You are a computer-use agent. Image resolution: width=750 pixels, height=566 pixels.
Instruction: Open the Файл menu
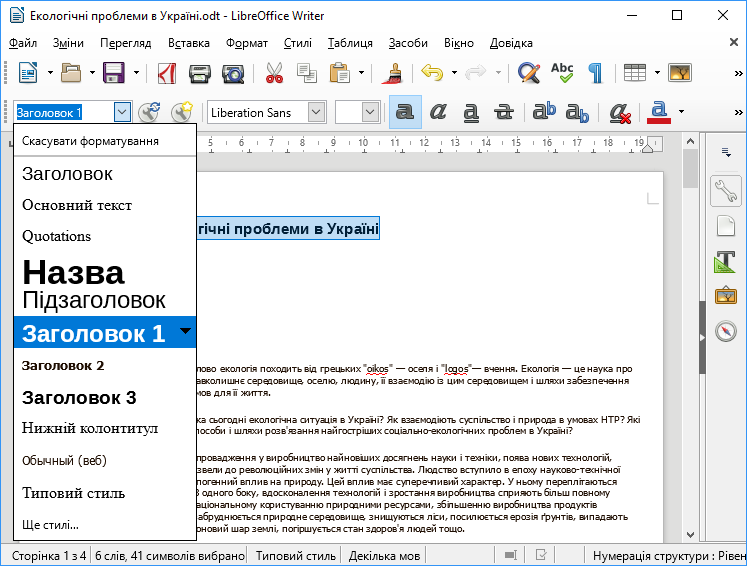23,43
